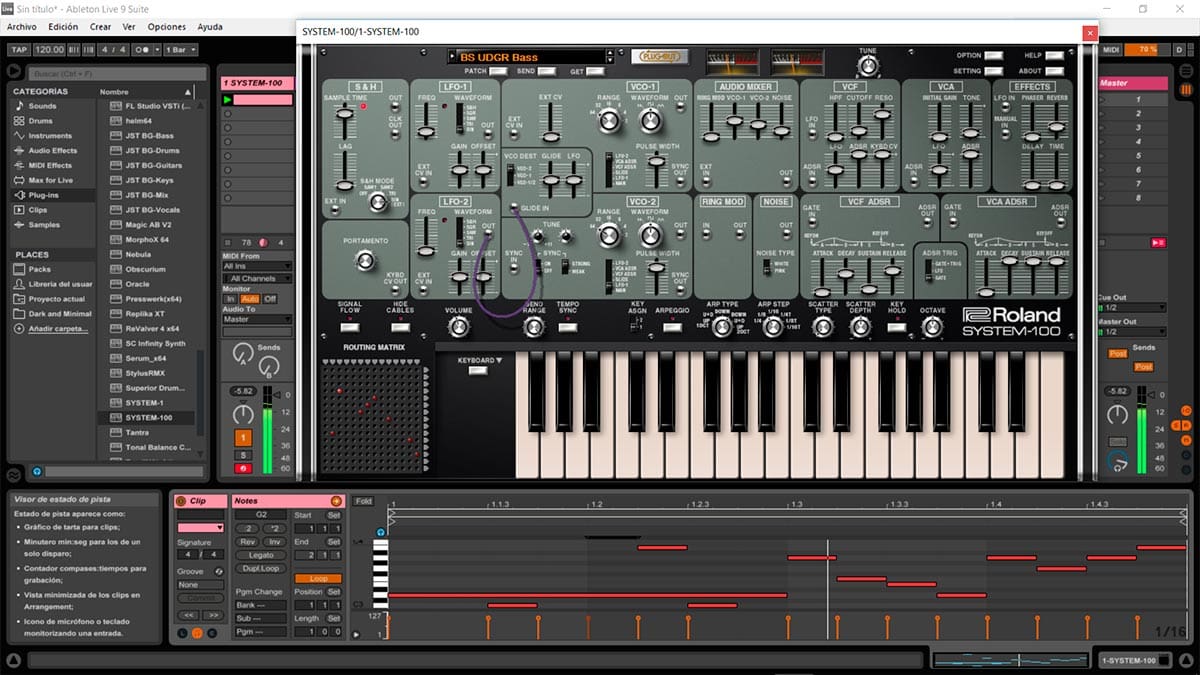Open Ayuda menu
Image resolution: width=1200 pixels, height=675 pixels.
point(210,27)
